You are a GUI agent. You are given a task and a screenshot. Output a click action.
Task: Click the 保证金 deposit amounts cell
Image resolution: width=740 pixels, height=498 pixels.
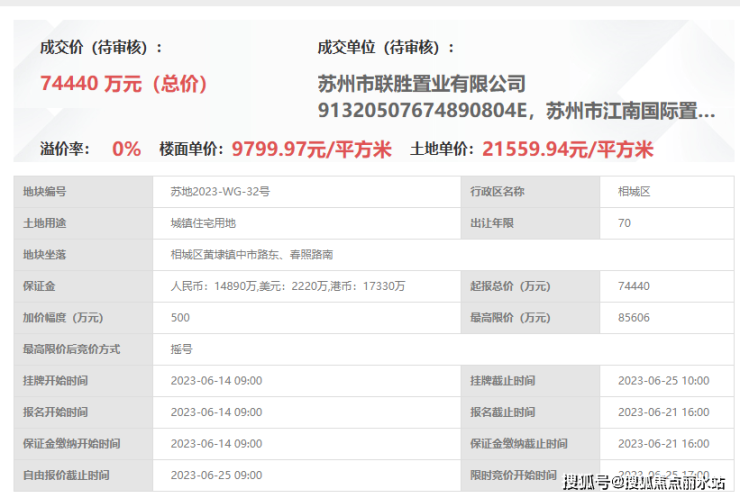click(x=306, y=286)
